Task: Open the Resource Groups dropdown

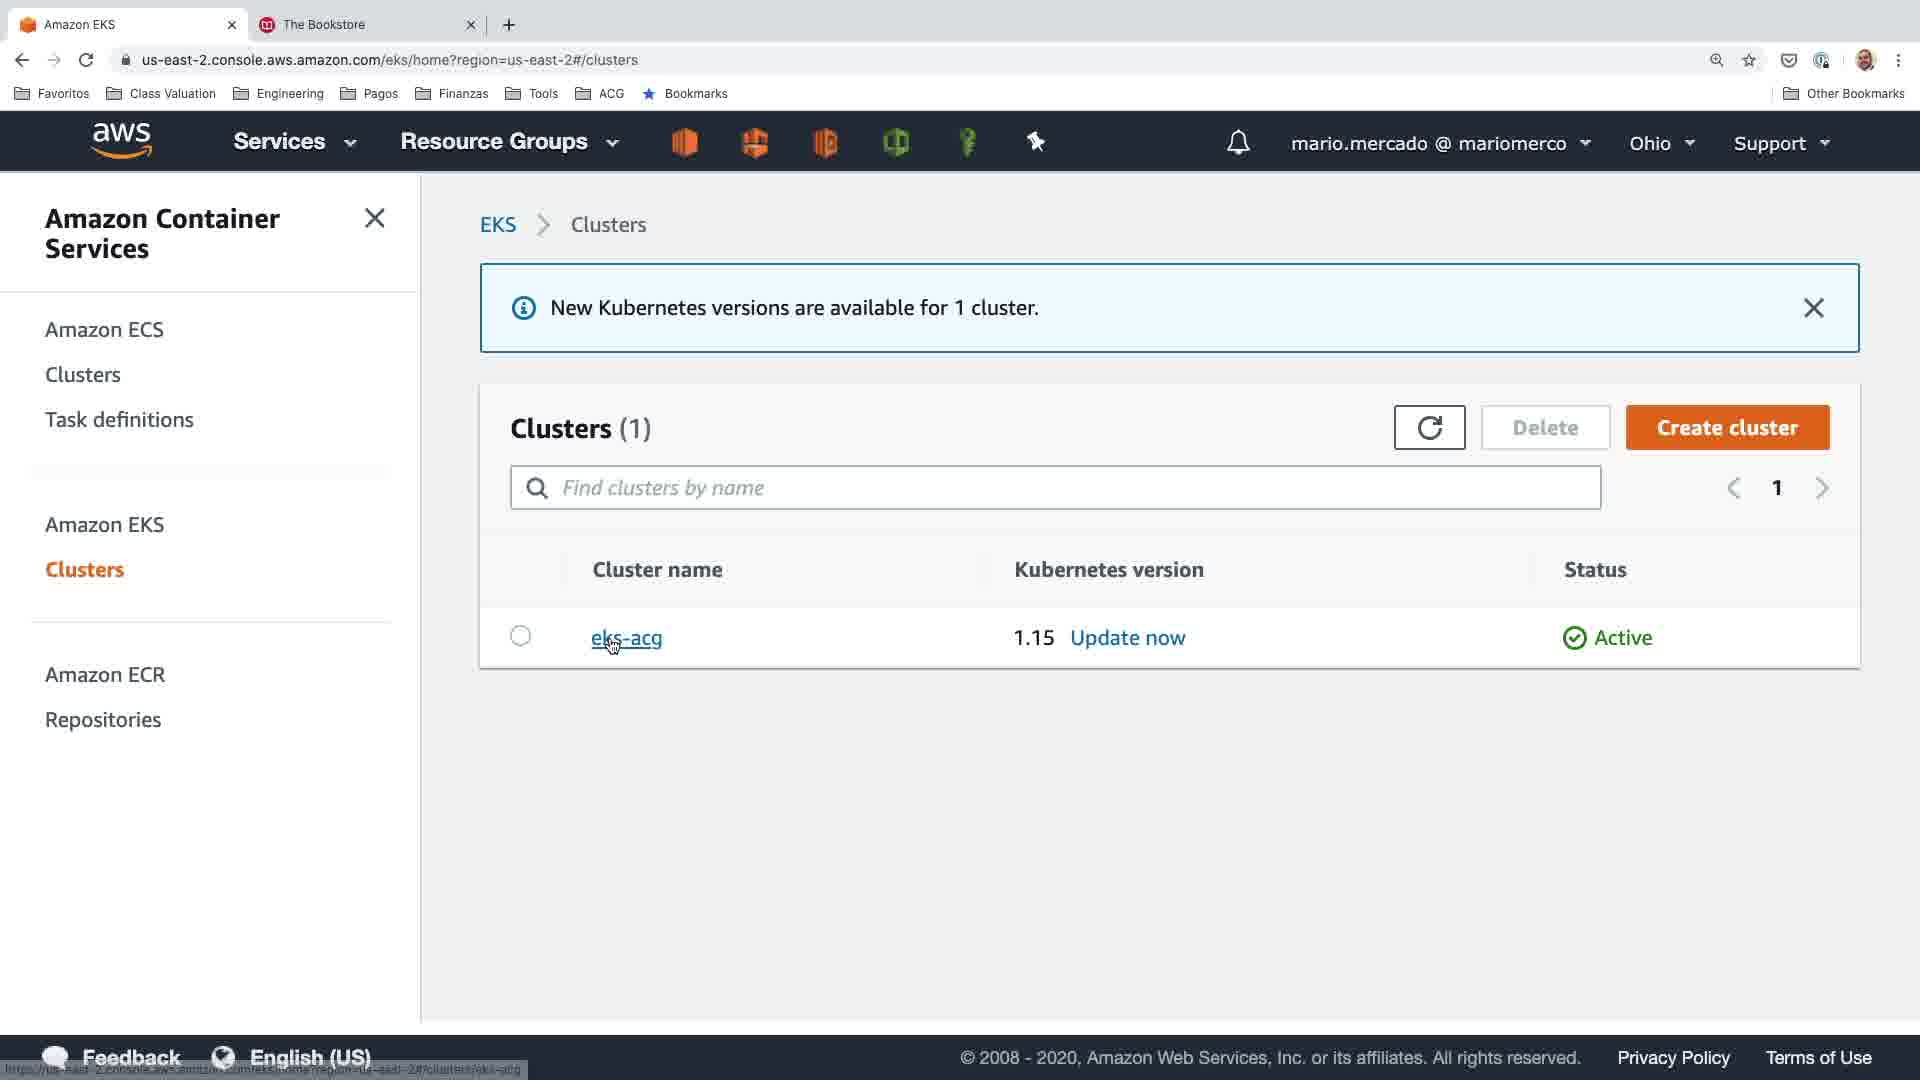Action: coord(509,142)
